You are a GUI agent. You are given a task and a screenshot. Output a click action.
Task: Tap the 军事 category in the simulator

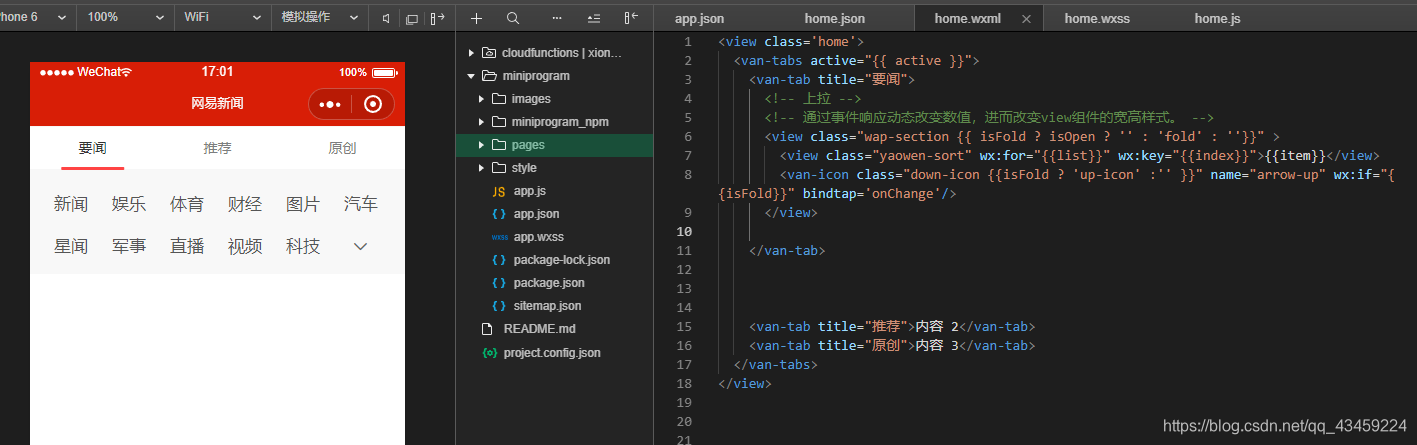click(x=129, y=246)
